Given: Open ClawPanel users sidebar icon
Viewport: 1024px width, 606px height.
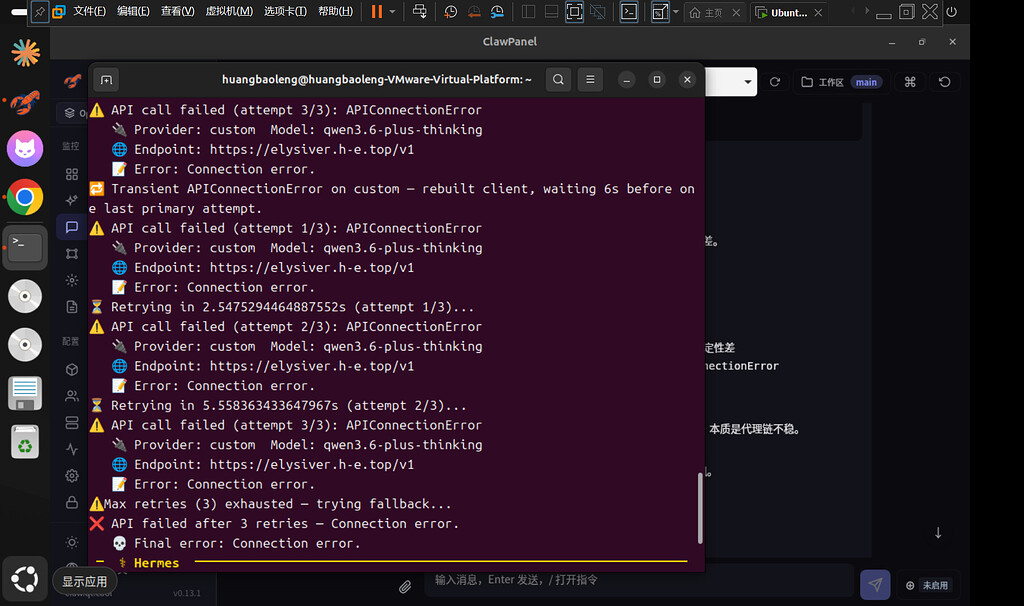Looking at the screenshot, I should (72, 396).
